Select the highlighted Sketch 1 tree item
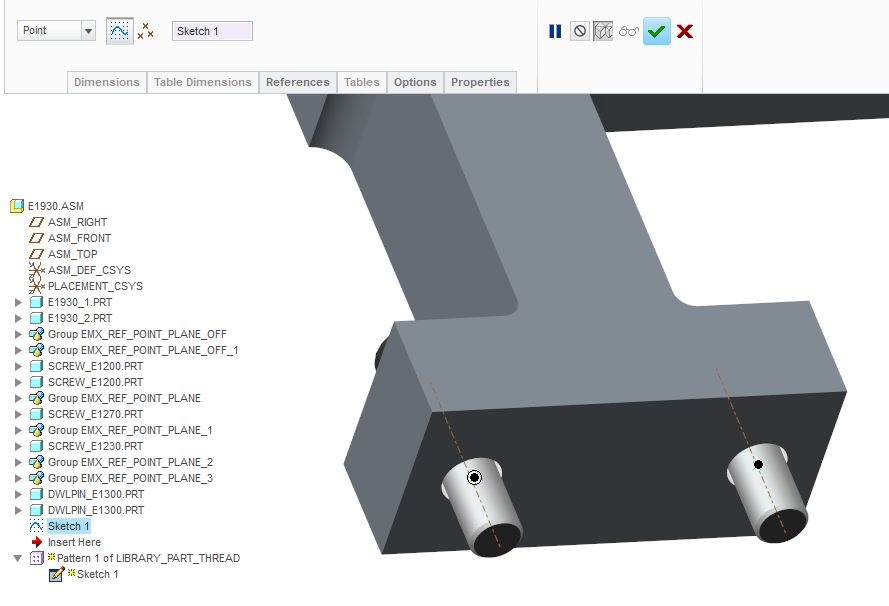Image resolution: width=889 pixels, height=606 pixels. [x=68, y=526]
